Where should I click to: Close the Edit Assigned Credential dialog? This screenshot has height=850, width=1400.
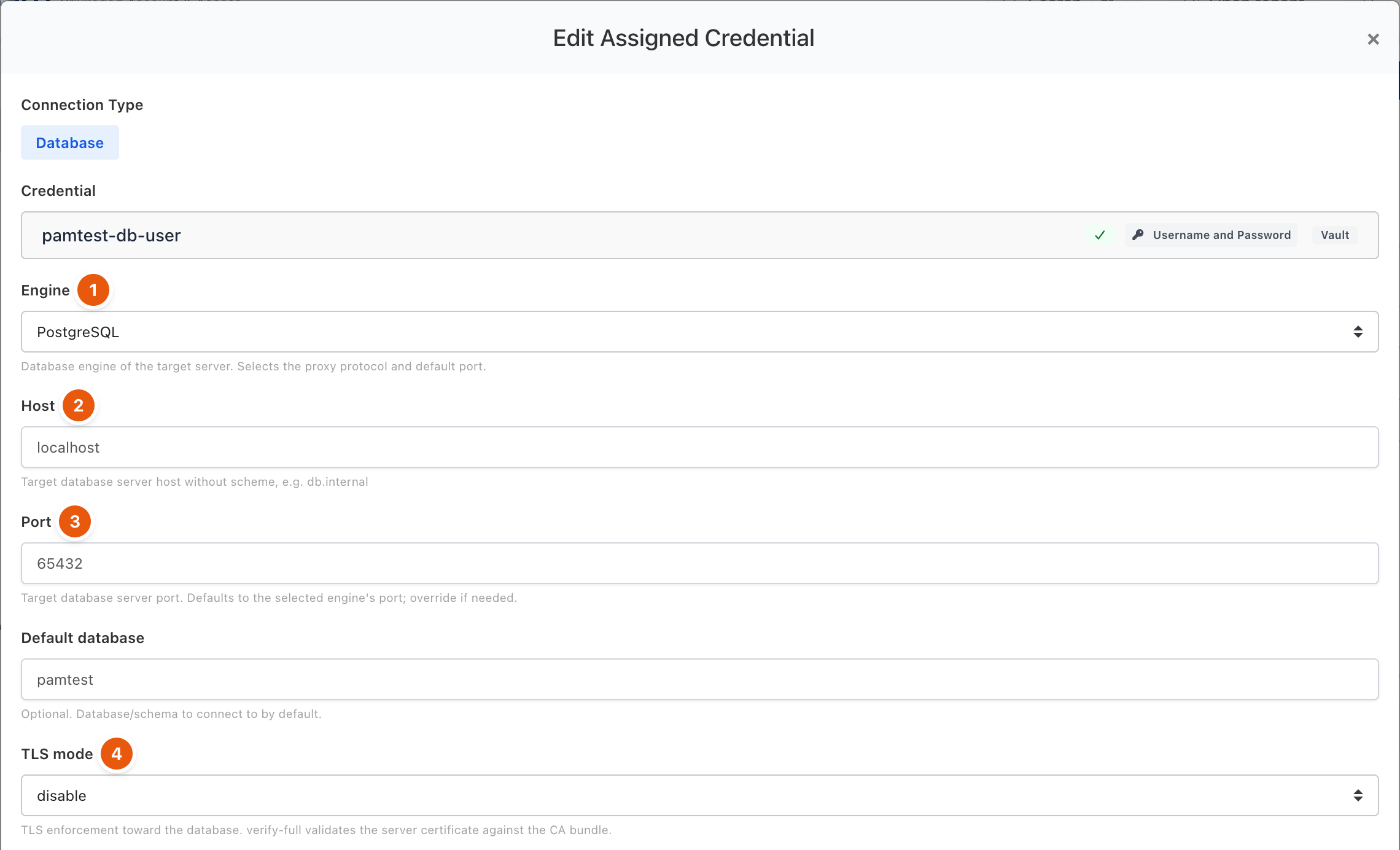click(x=1373, y=39)
